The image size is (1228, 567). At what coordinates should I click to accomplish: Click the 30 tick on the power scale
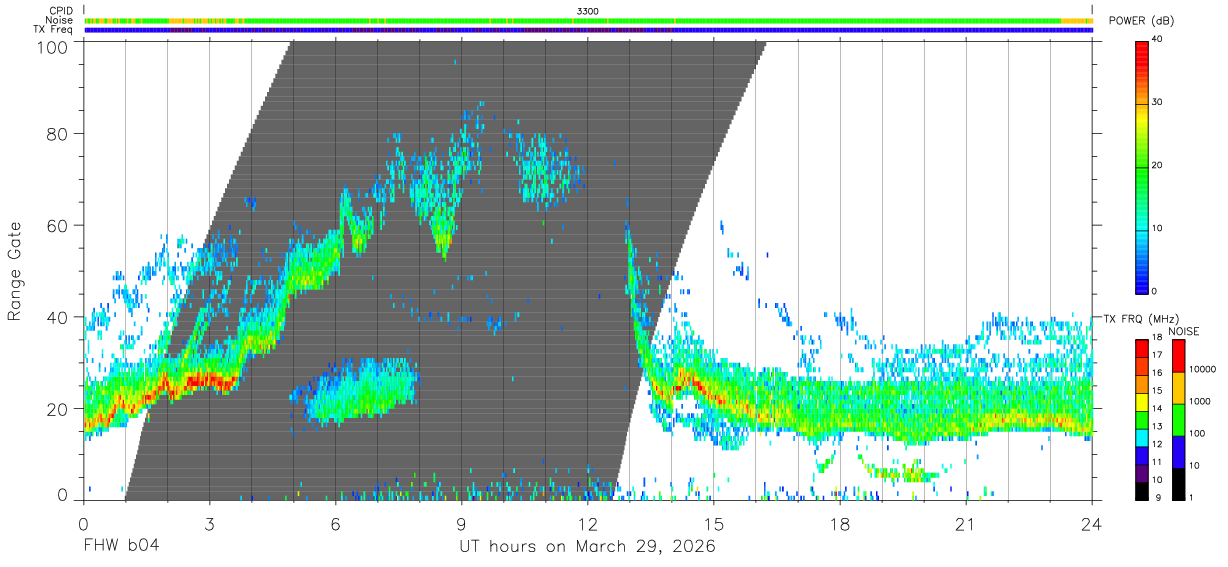point(1158,102)
